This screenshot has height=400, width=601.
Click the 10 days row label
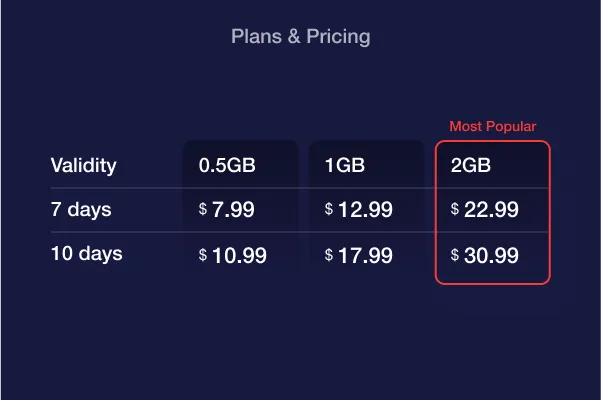[x=86, y=254]
